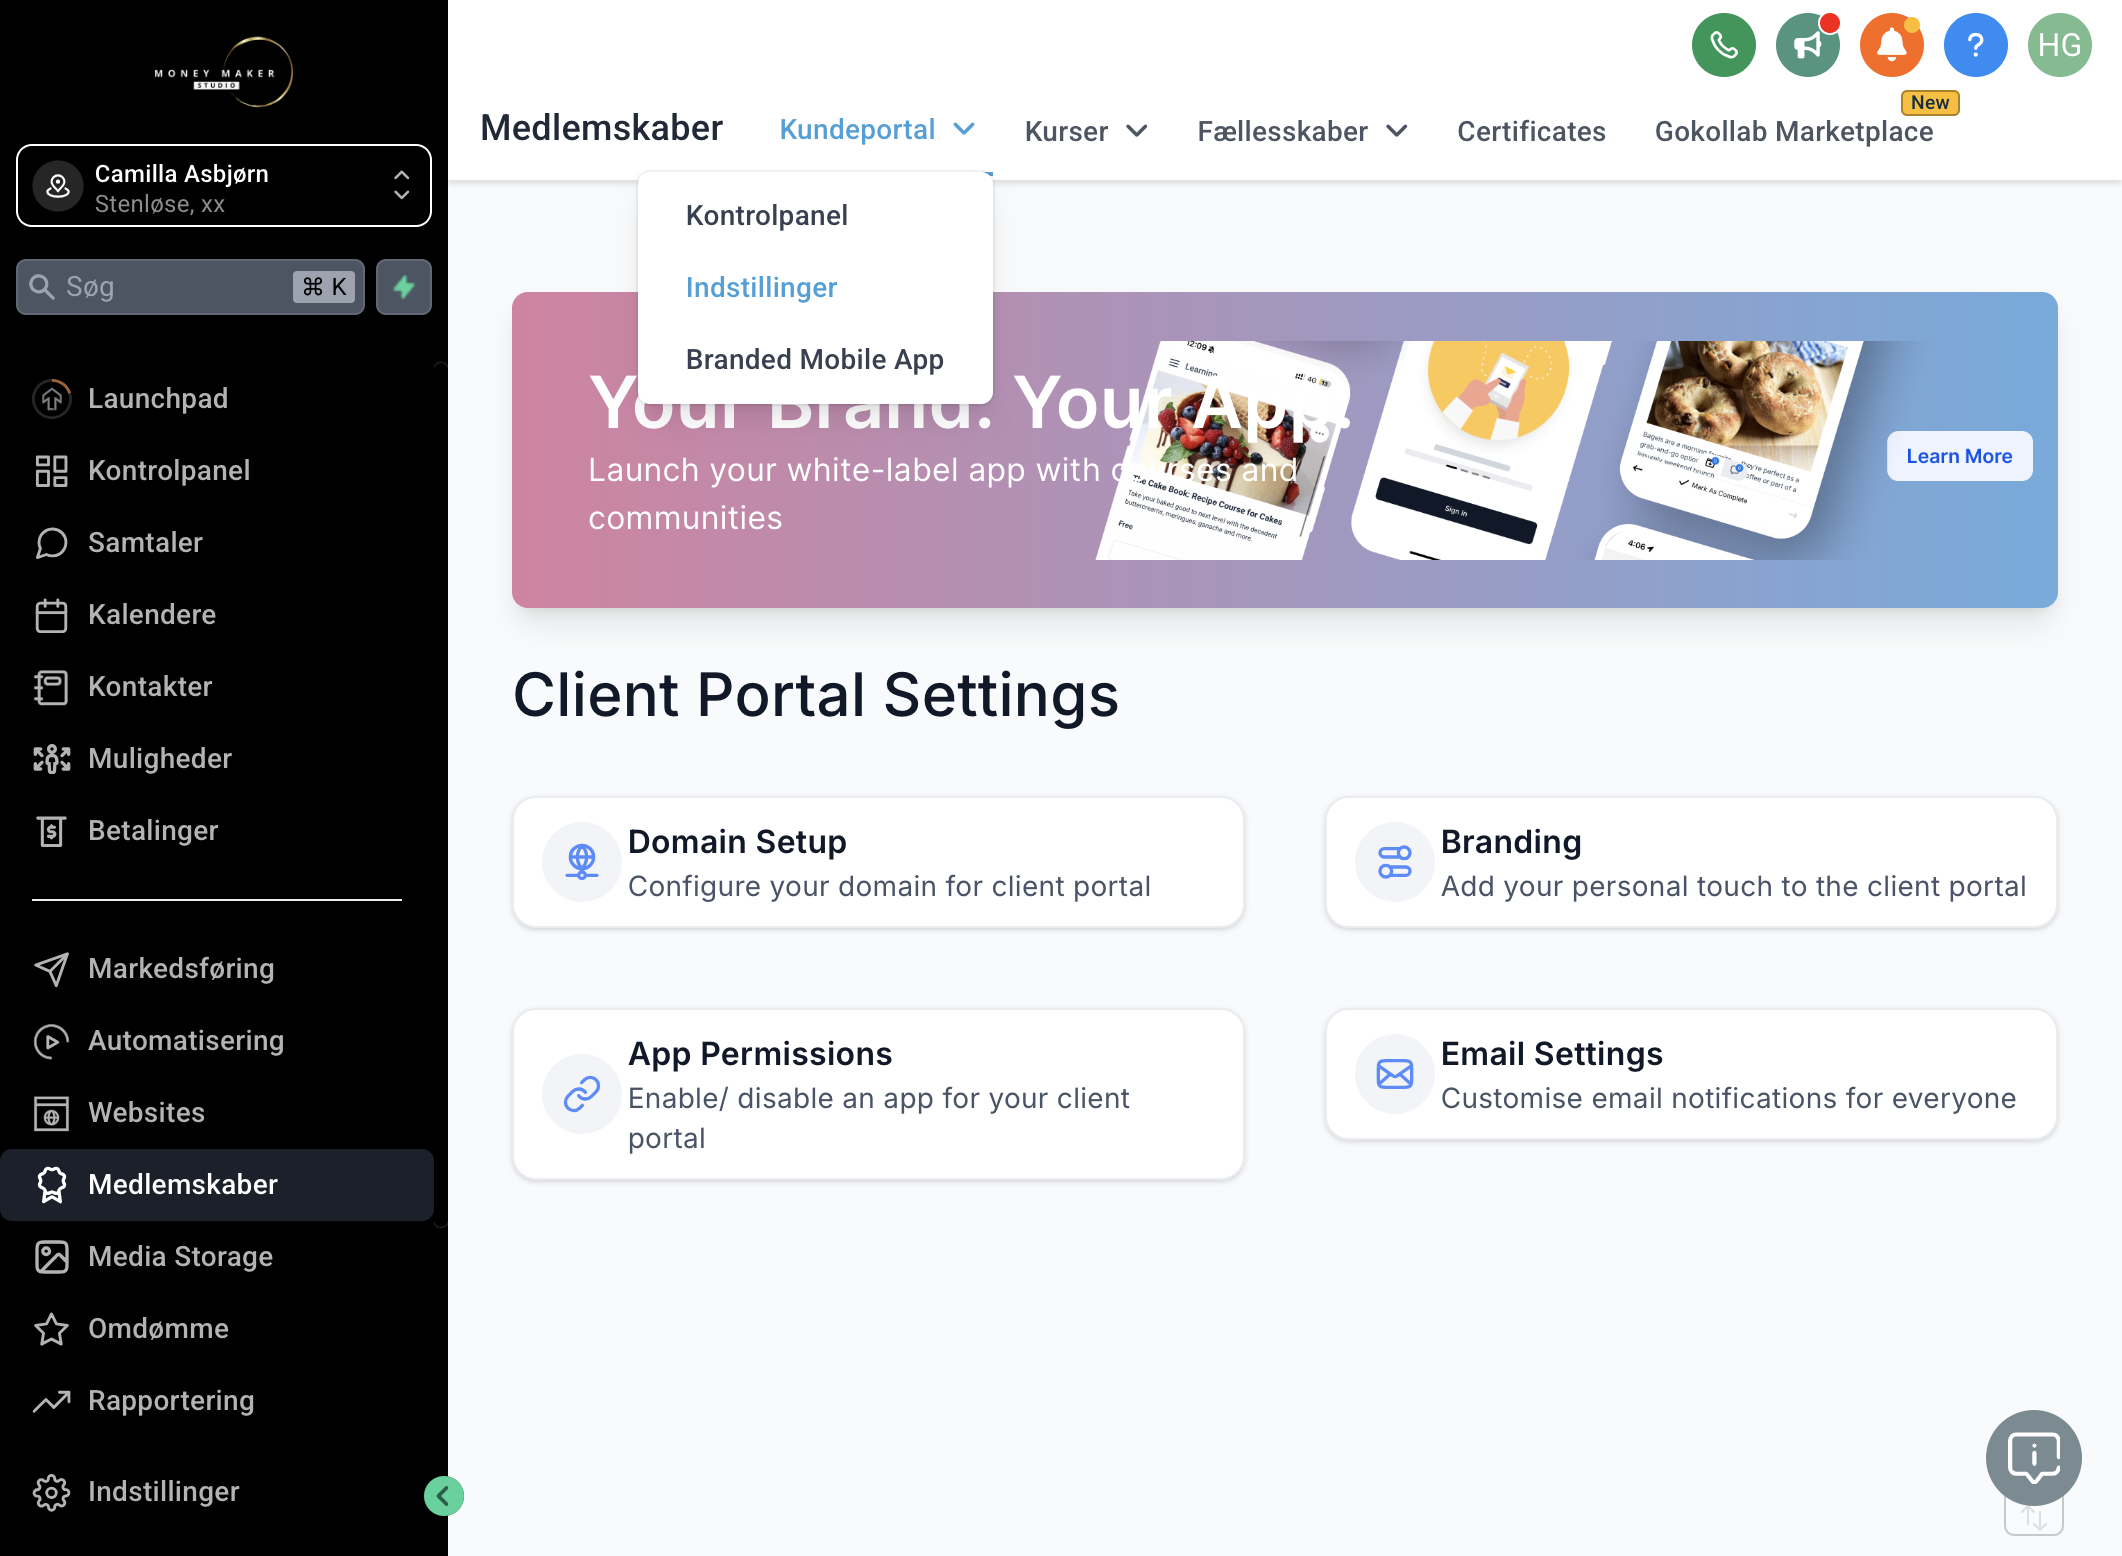Select Indstillinger from Kundeportal dropdown
The width and height of the screenshot is (2122, 1556).
761,288
